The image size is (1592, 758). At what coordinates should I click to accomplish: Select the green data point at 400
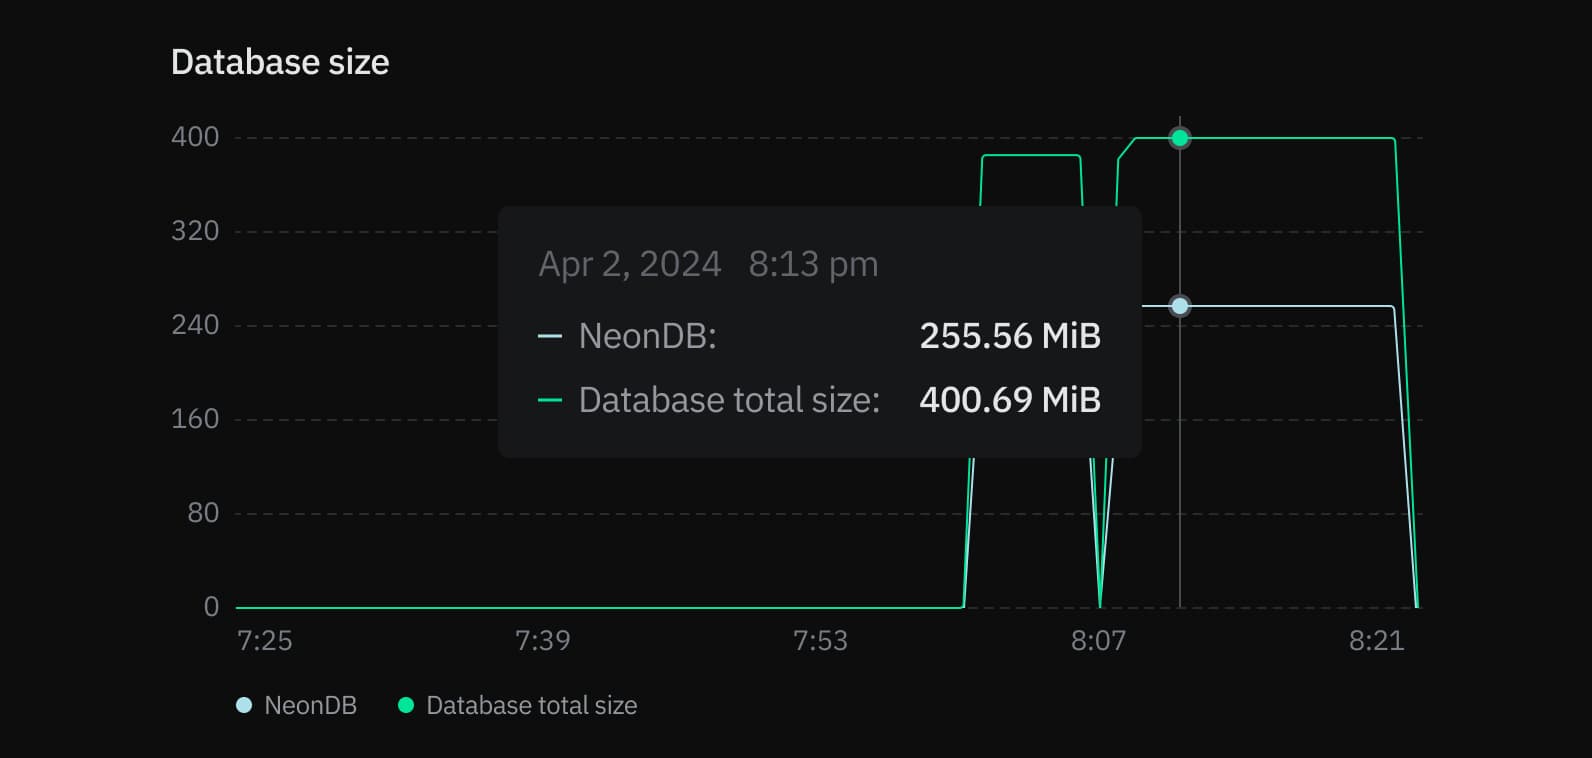1180,138
